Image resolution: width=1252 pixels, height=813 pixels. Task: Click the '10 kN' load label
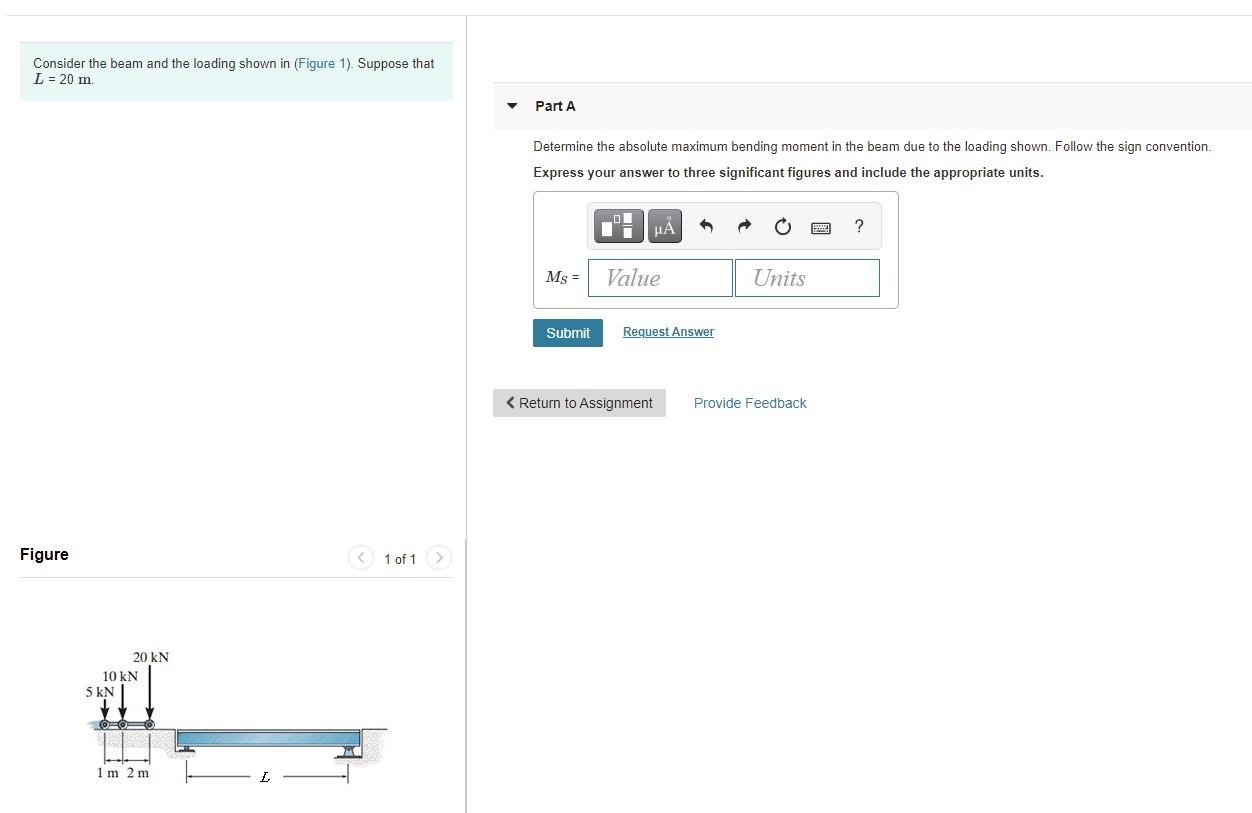tap(120, 676)
